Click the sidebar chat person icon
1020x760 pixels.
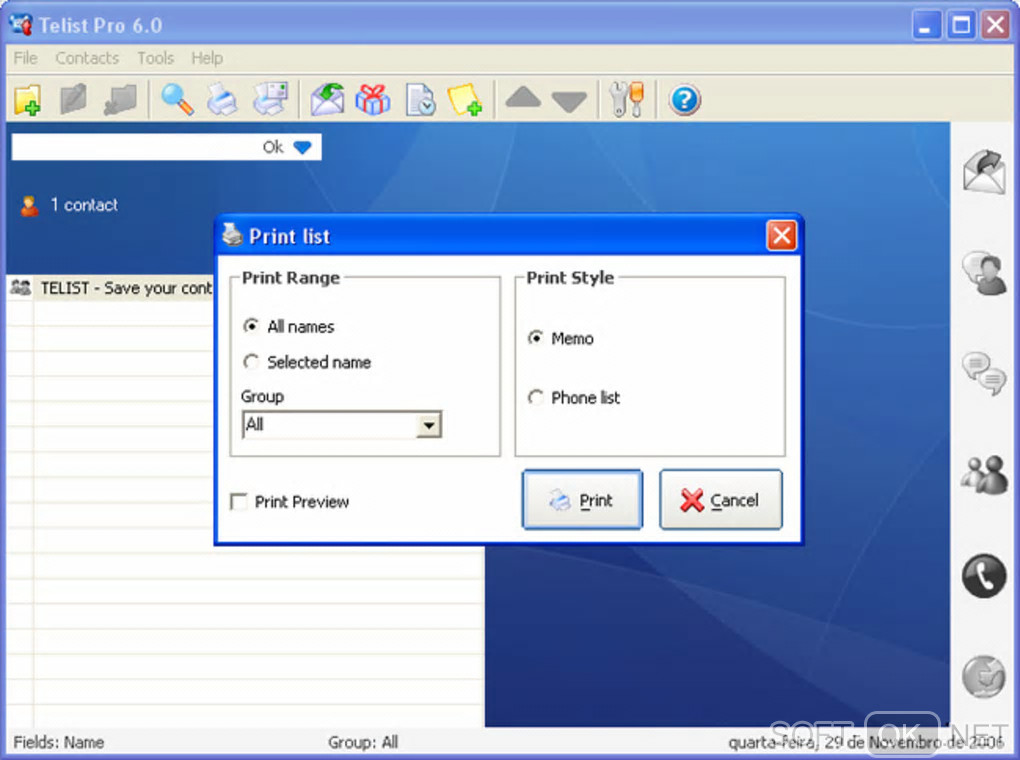tap(984, 273)
